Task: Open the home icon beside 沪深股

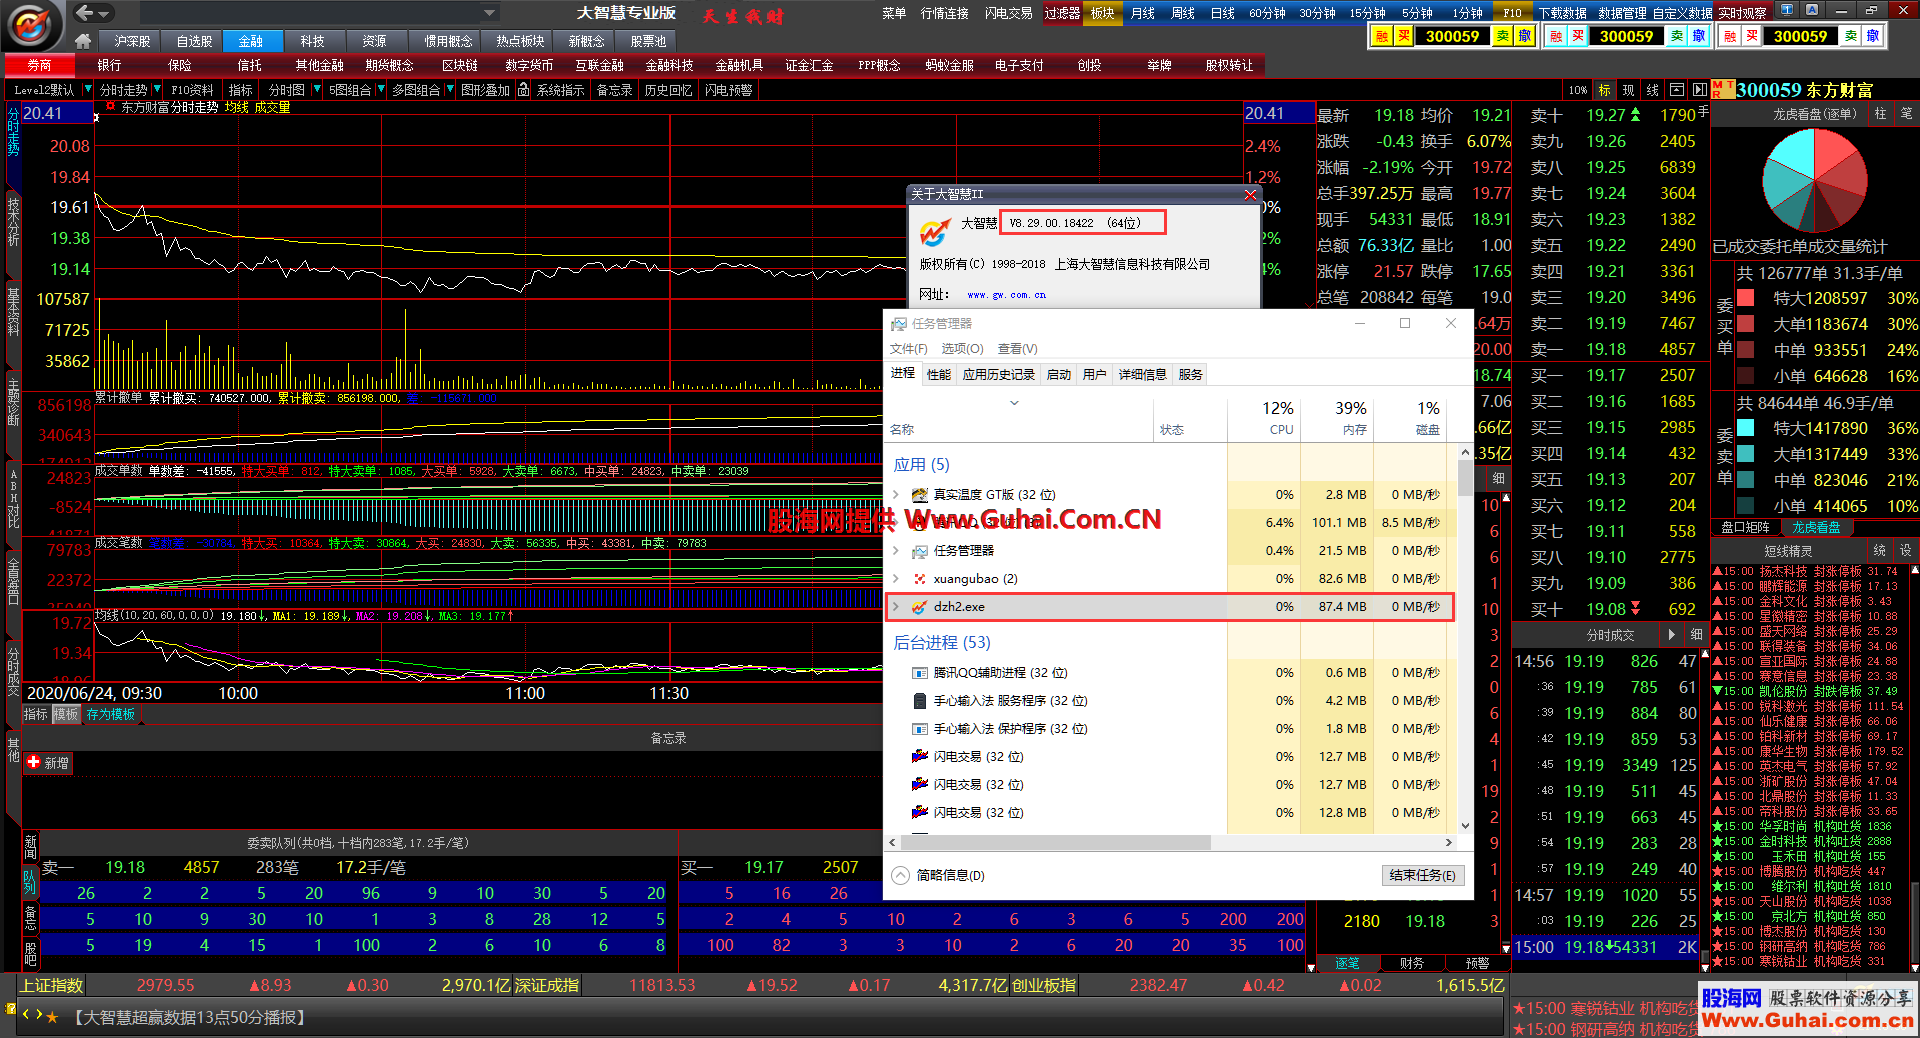Action: tap(83, 41)
